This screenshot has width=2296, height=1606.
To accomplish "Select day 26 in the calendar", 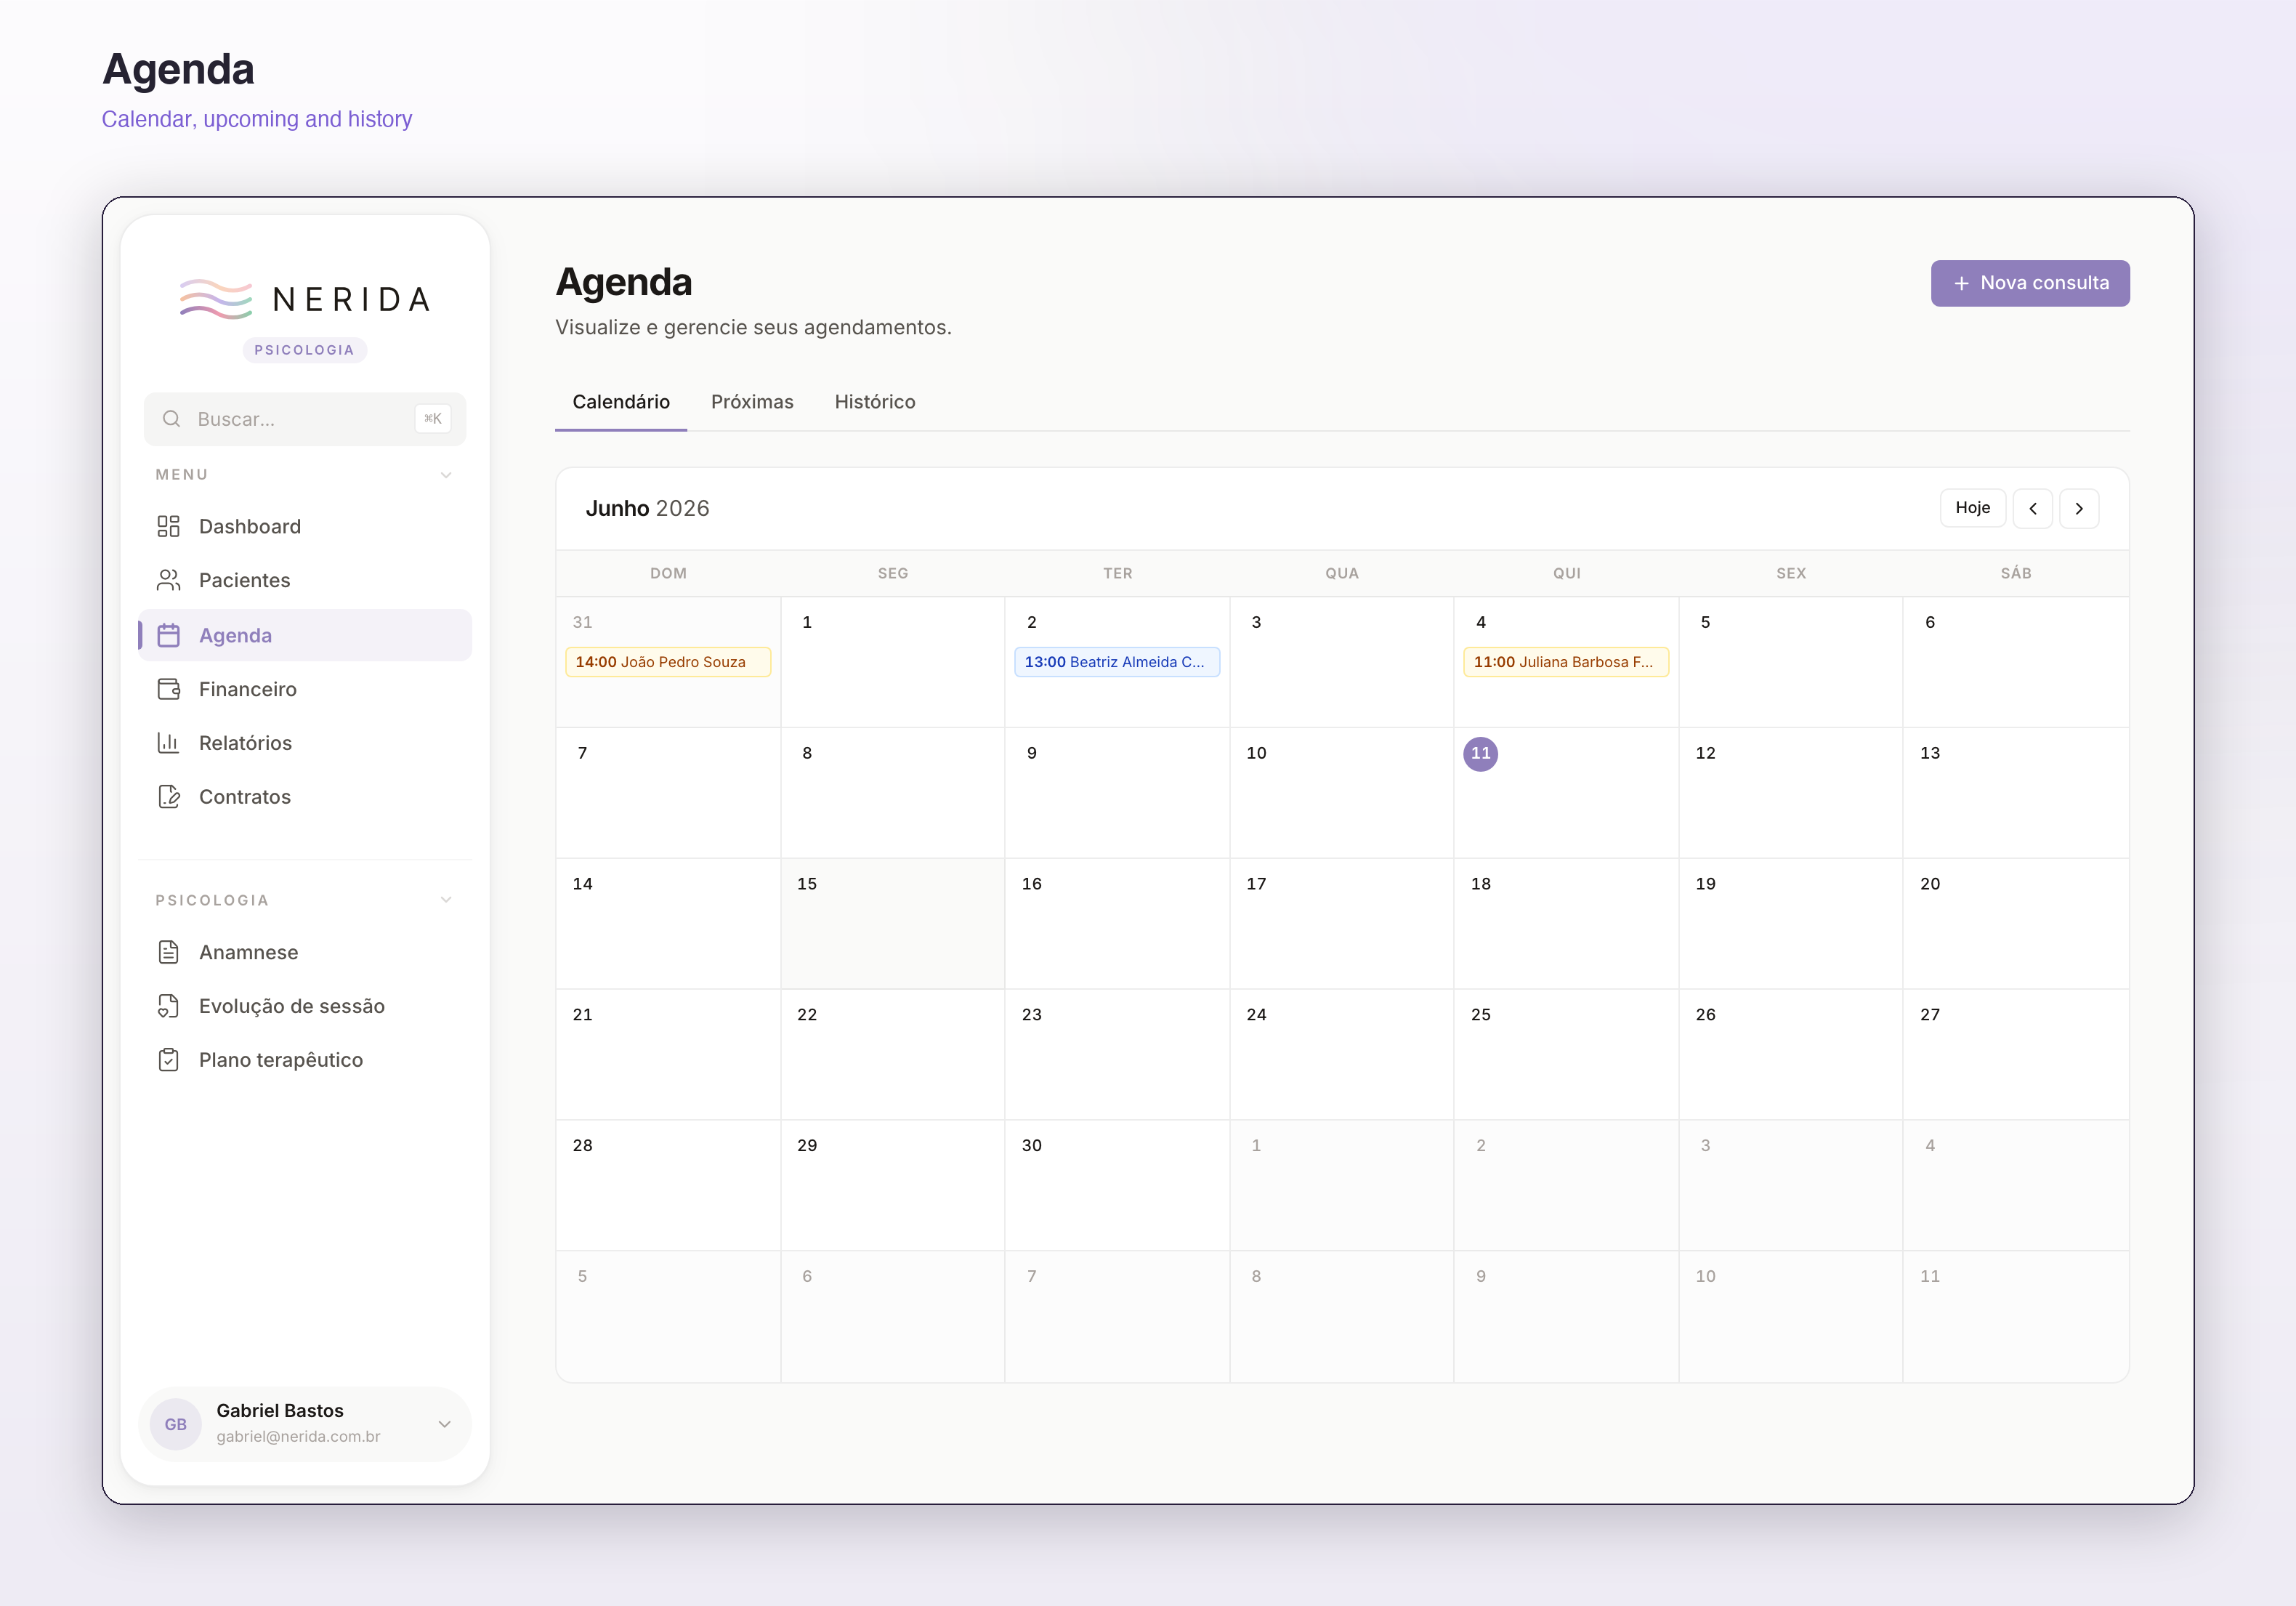I will point(1790,1054).
